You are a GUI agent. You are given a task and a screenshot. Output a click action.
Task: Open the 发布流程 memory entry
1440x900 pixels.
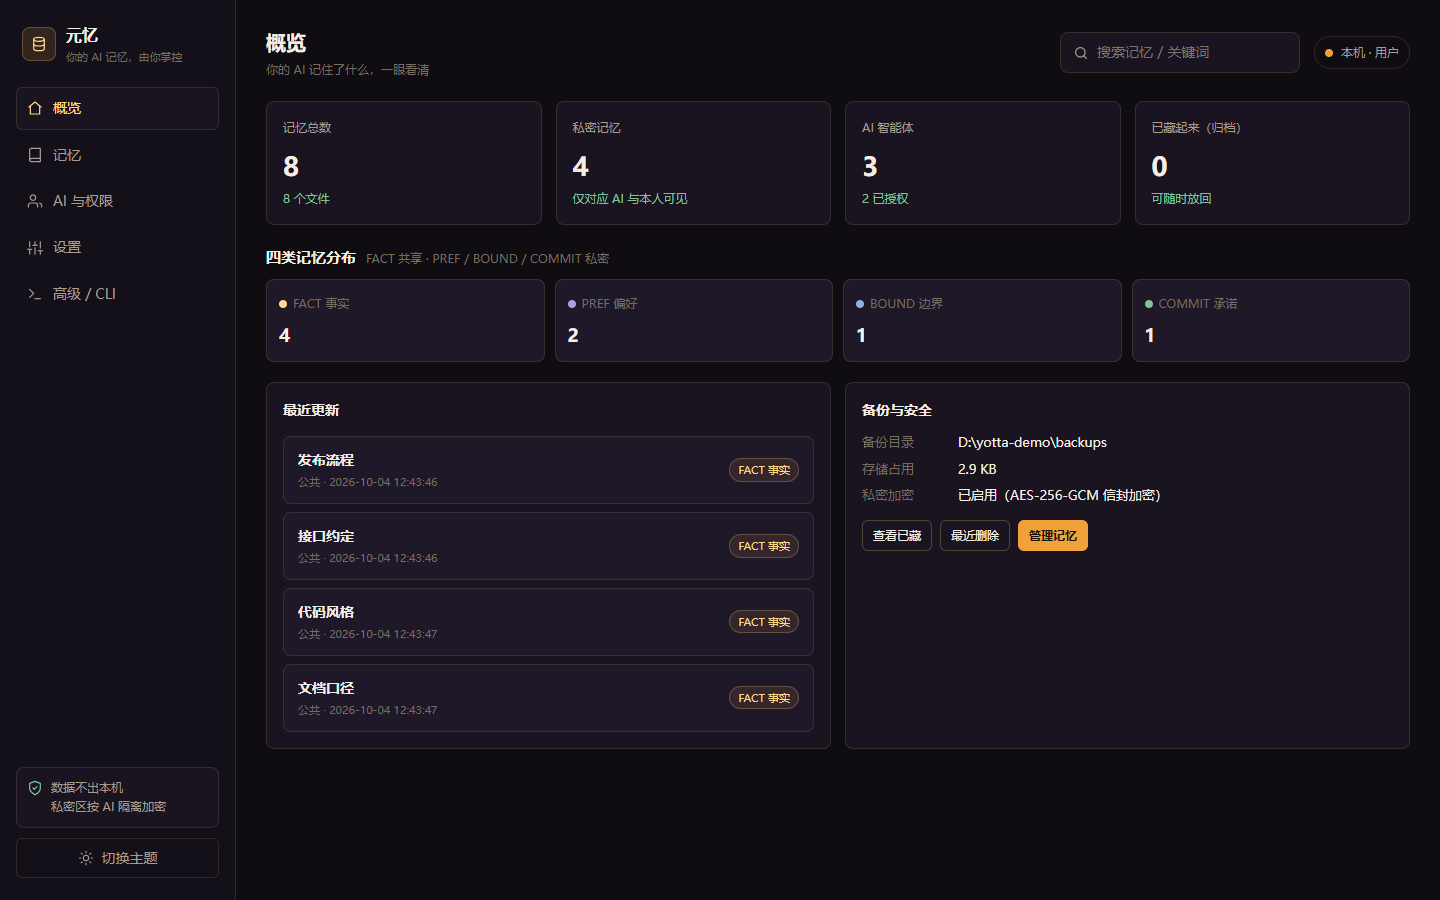pyautogui.click(x=548, y=470)
